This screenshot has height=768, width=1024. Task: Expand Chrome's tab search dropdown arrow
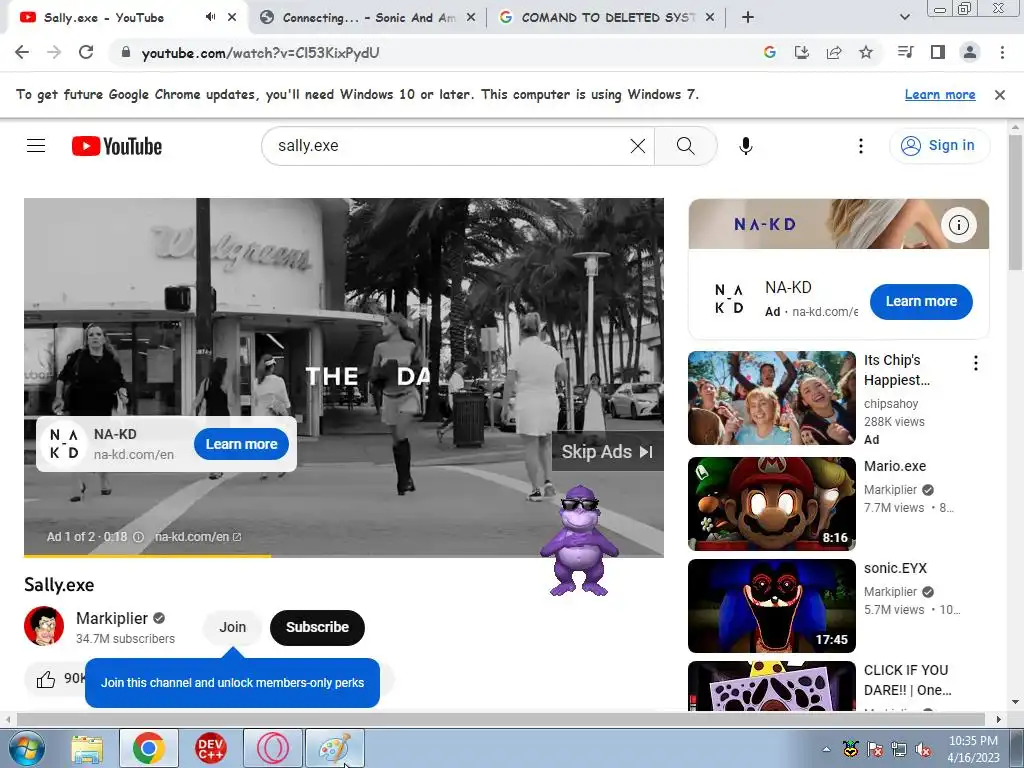(904, 18)
